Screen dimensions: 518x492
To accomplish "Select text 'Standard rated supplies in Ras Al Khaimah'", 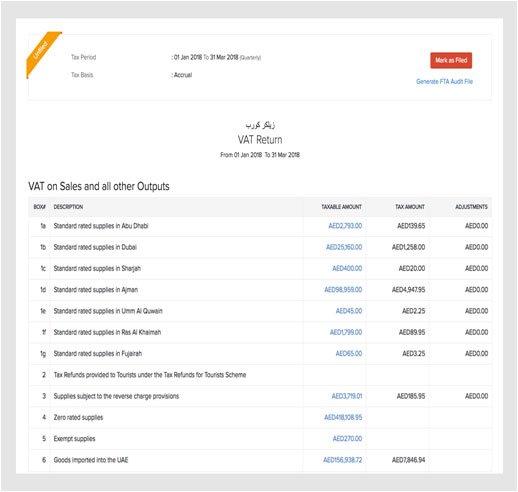I will [x=107, y=332].
